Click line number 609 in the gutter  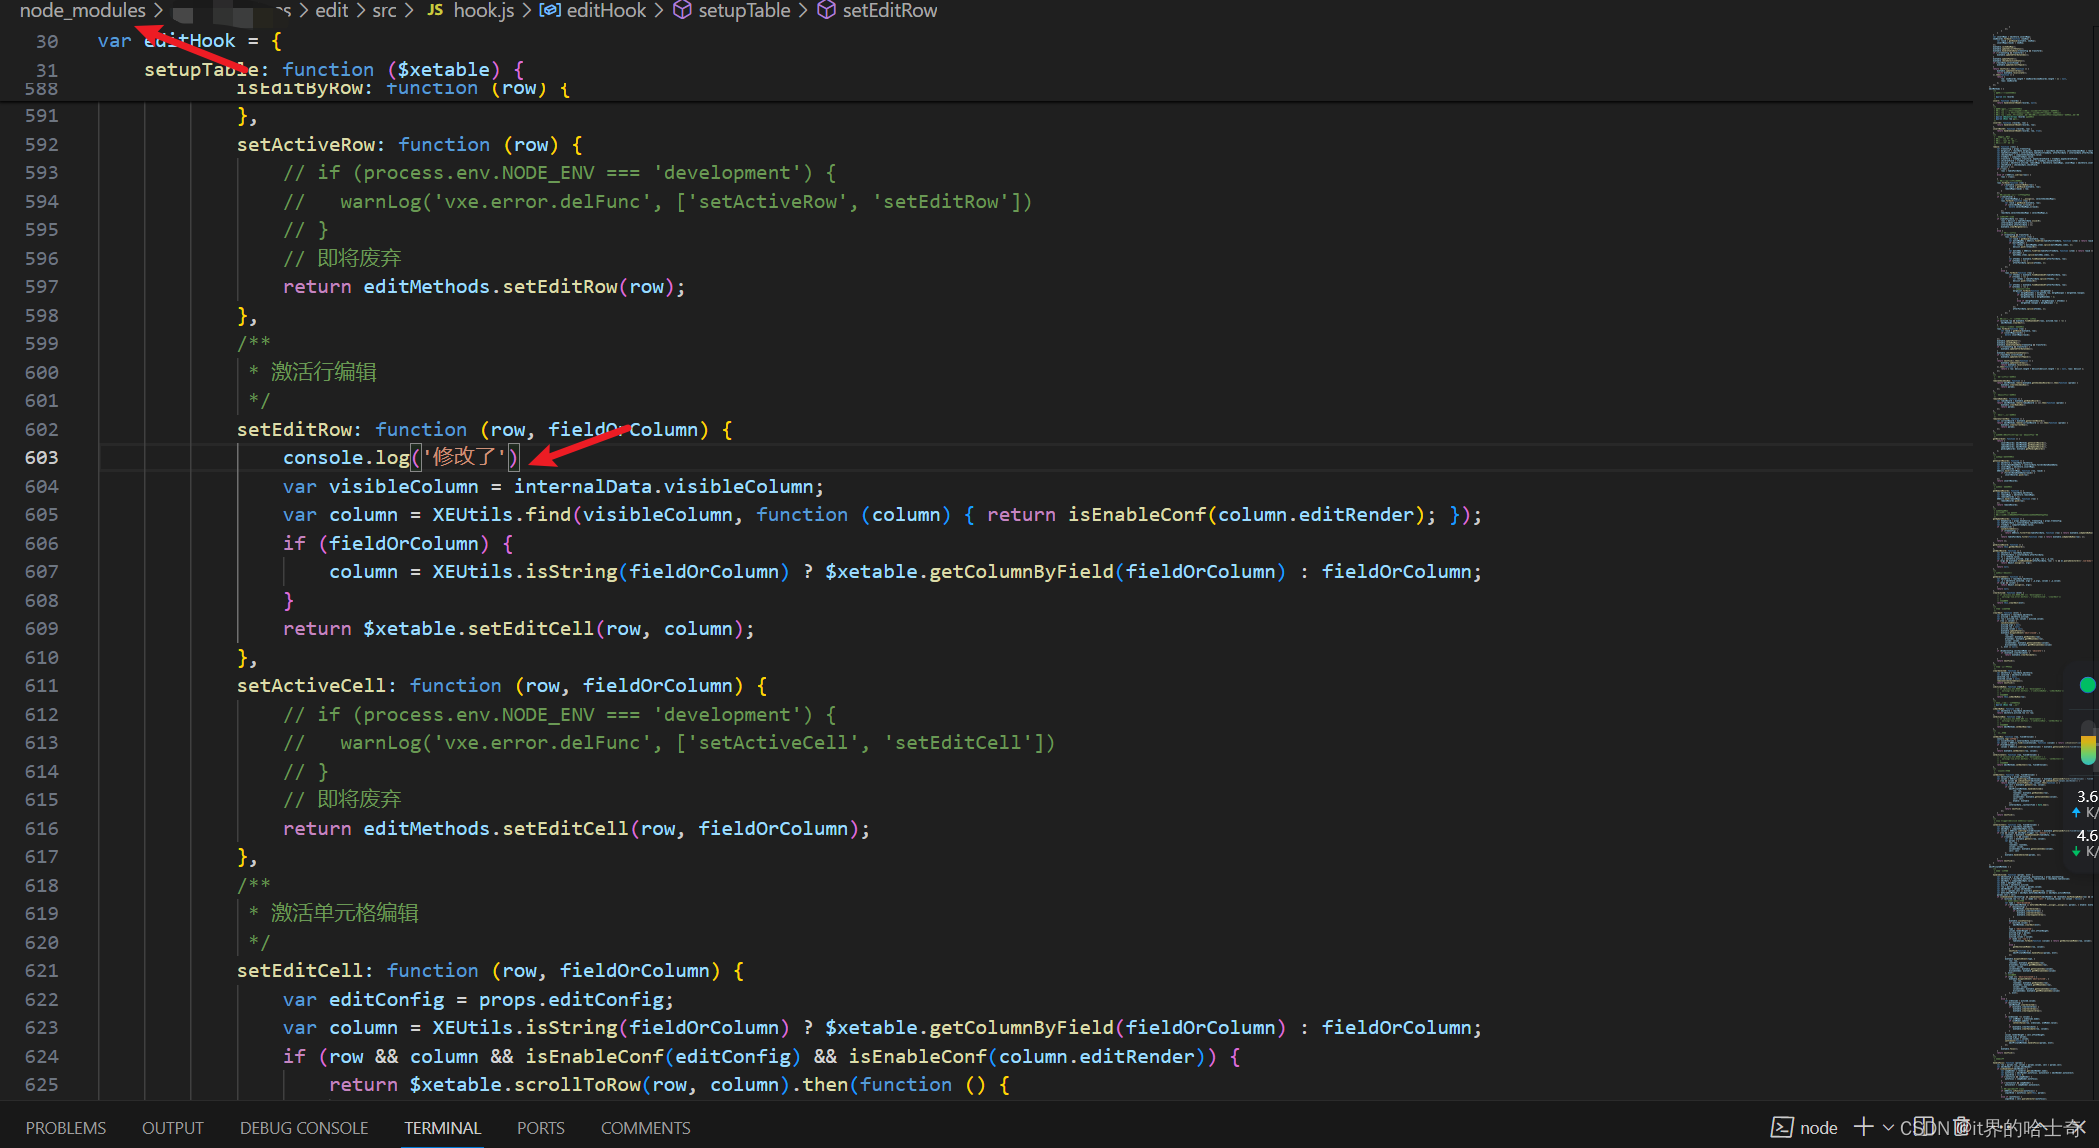point(41,628)
